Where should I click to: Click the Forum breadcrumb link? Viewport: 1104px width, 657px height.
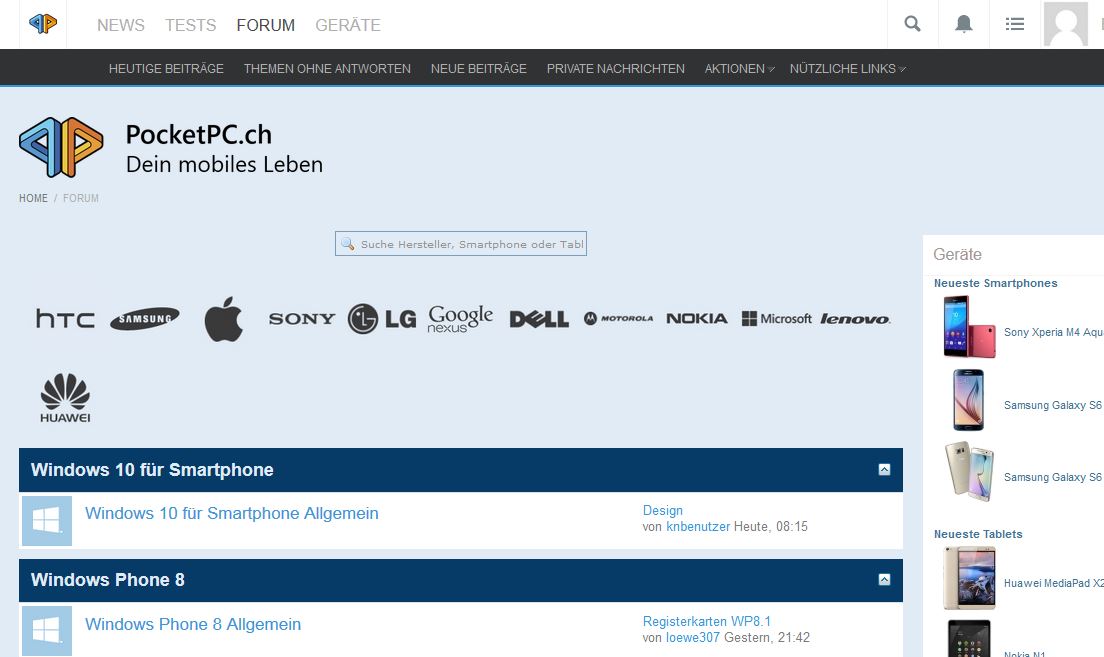coord(81,199)
